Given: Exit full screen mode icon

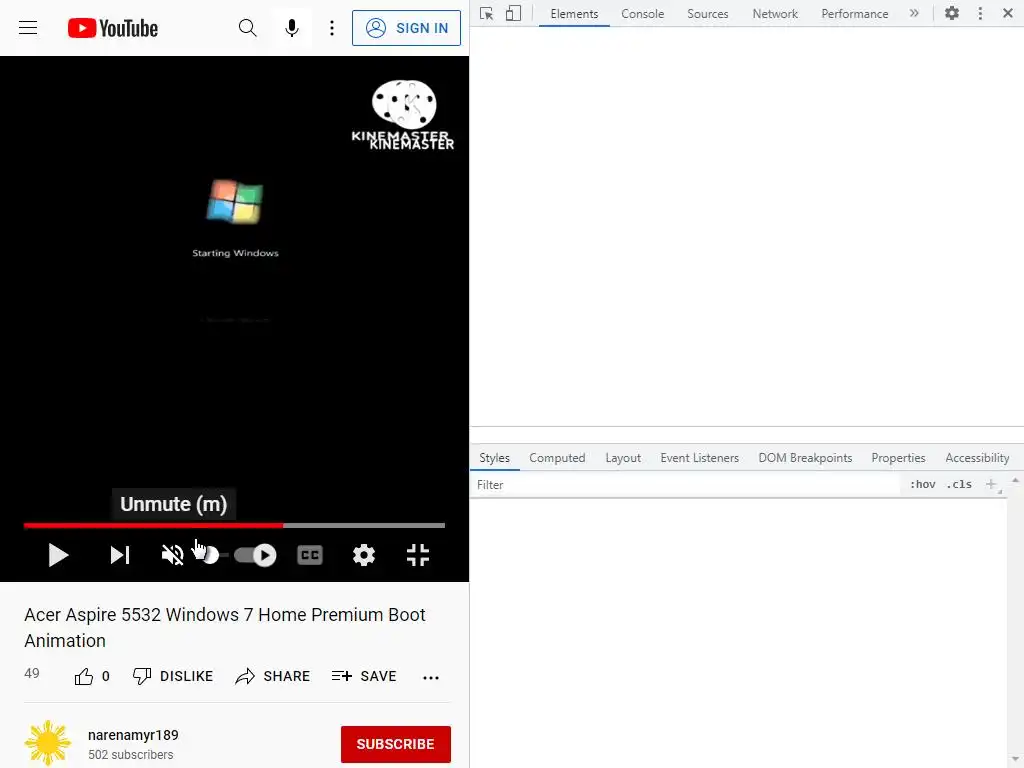Looking at the screenshot, I should point(418,555).
